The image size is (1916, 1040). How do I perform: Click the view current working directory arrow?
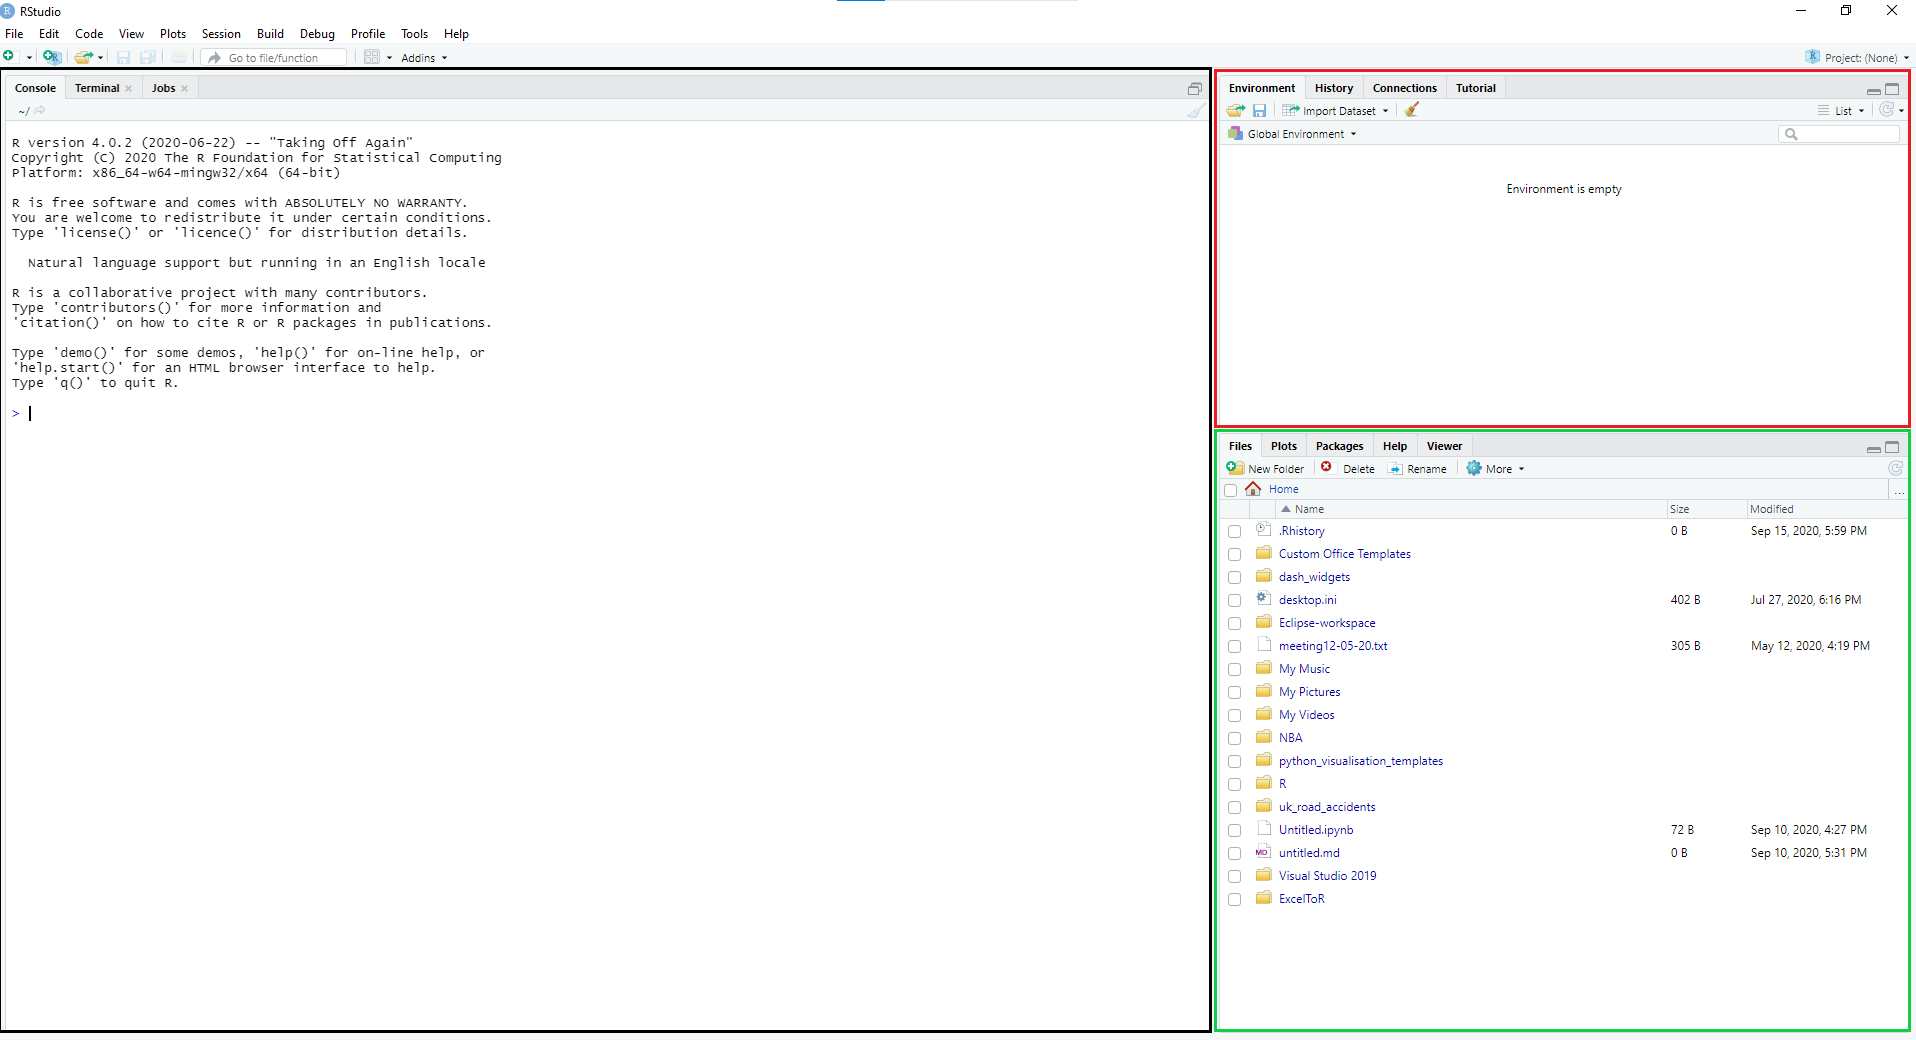tap(40, 110)
